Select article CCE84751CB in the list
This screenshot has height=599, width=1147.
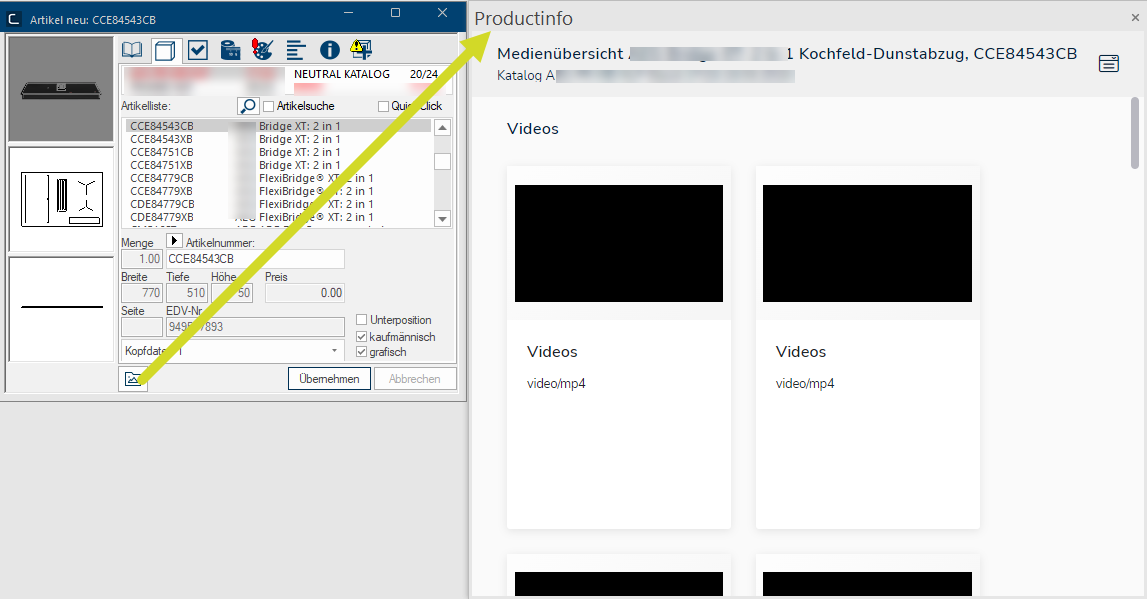(162, 152)
